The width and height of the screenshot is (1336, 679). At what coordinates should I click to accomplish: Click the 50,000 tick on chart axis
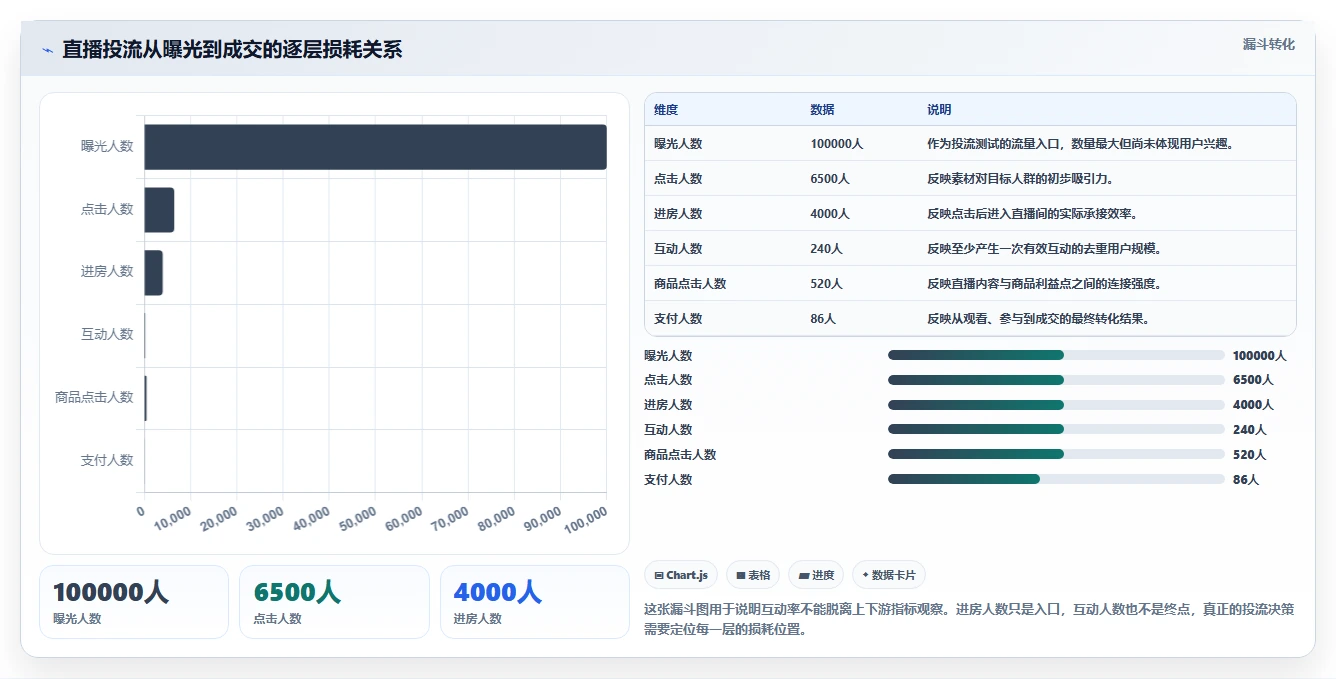357,518
